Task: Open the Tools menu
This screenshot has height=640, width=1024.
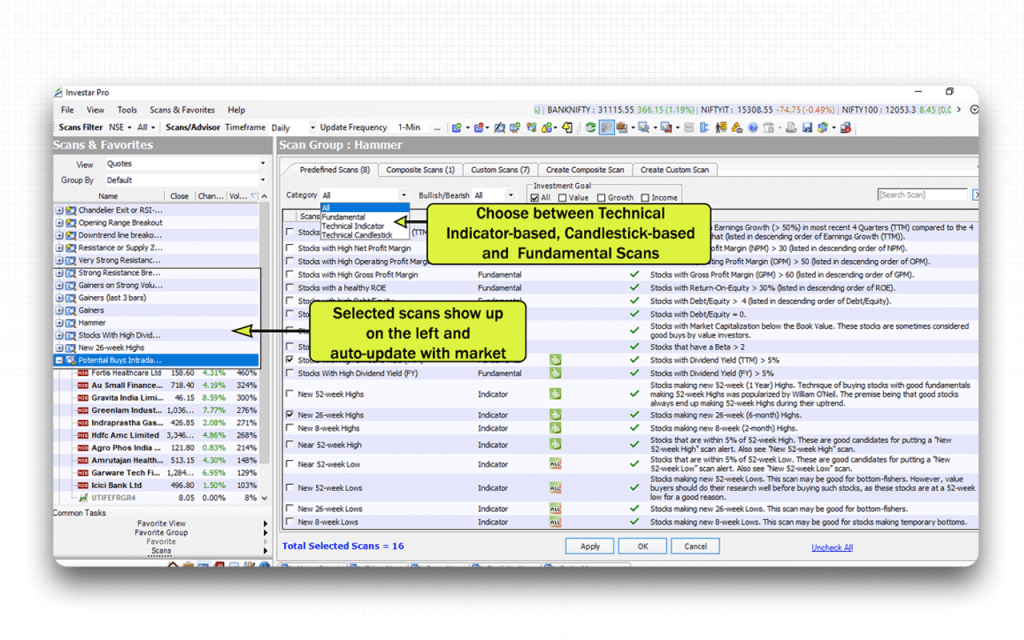Action: pos(127,110)
